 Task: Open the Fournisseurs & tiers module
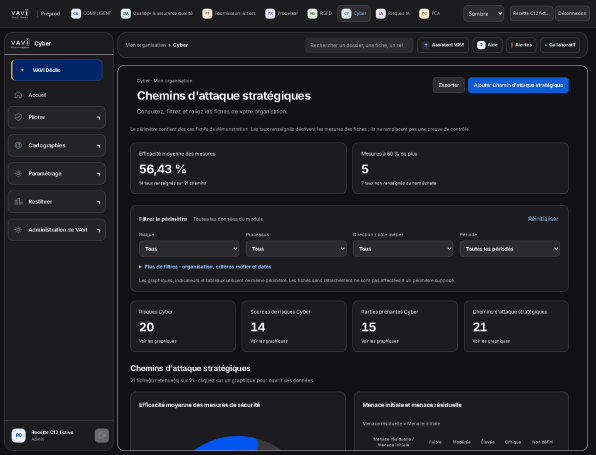229,13
